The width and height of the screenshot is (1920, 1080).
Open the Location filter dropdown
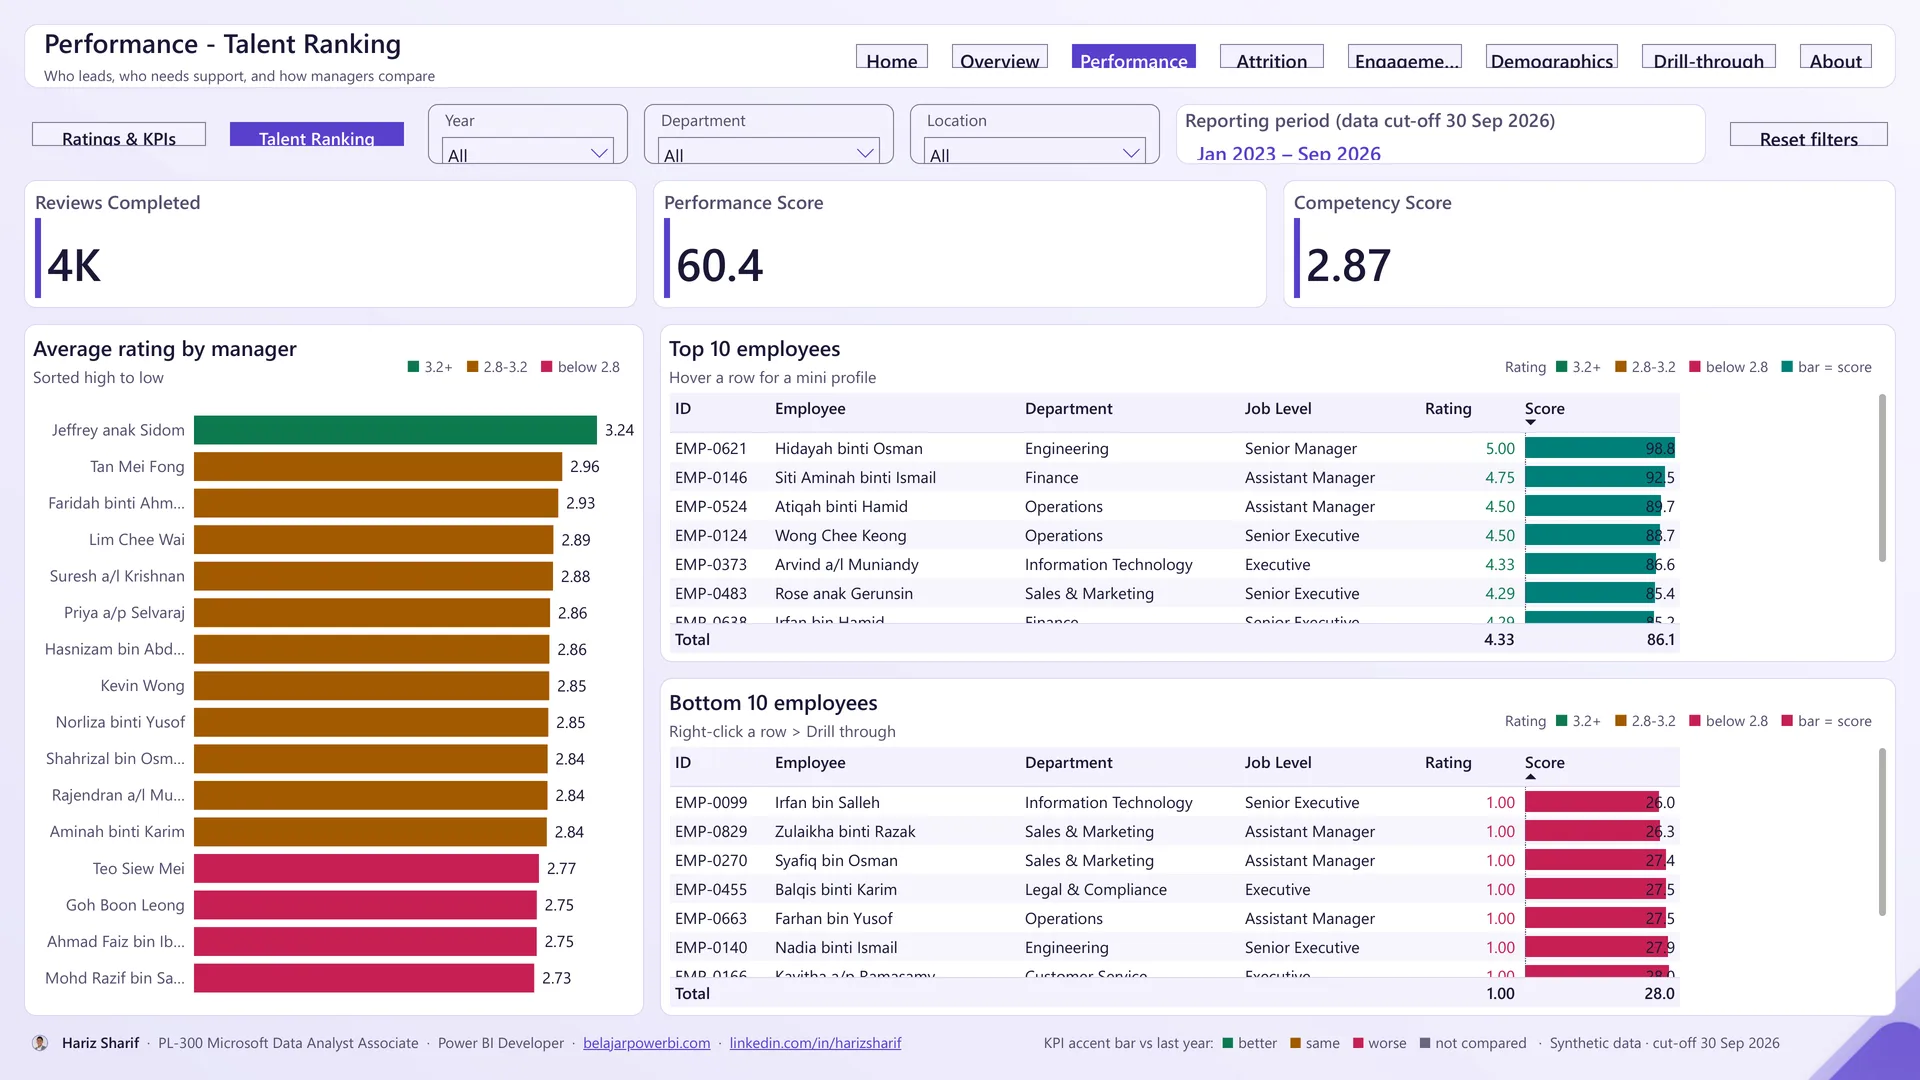pyautogui.click(x=1035, y=152)
